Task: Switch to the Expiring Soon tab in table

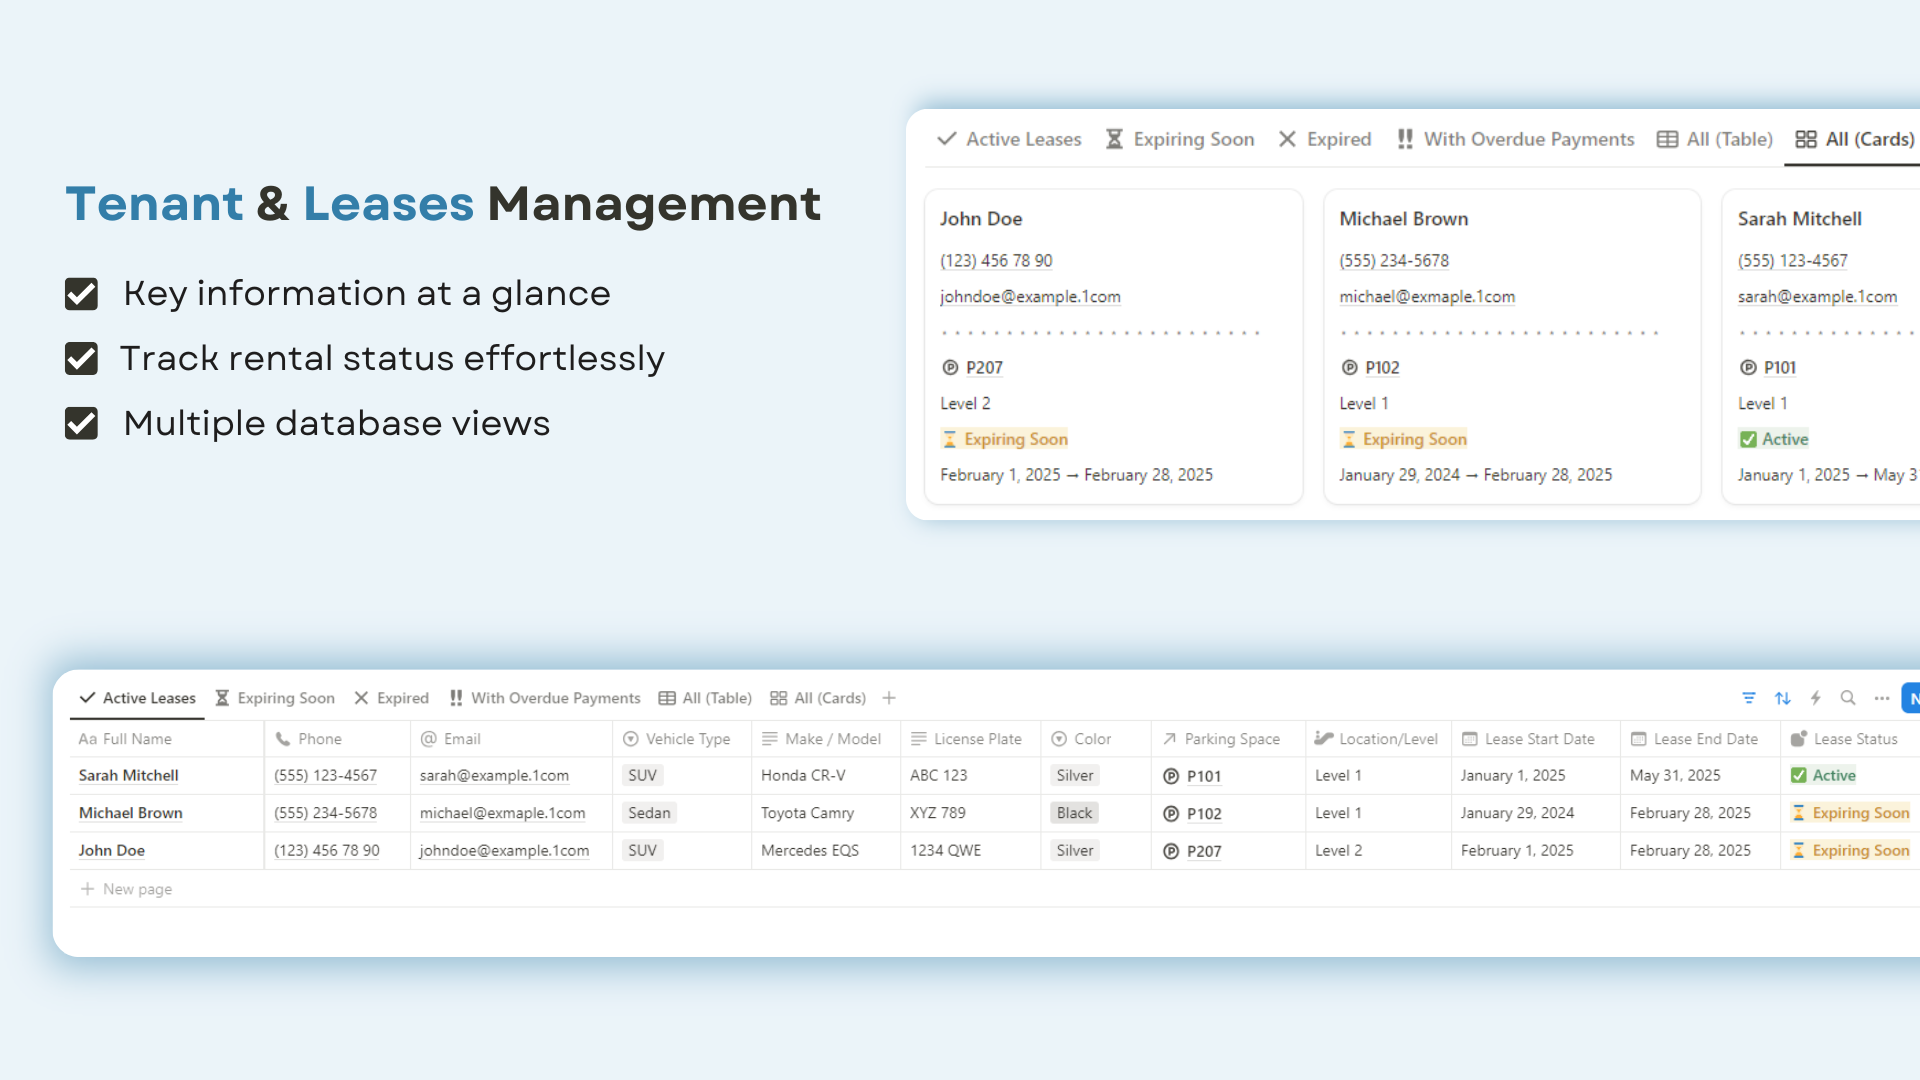Action: click(275, 698)
